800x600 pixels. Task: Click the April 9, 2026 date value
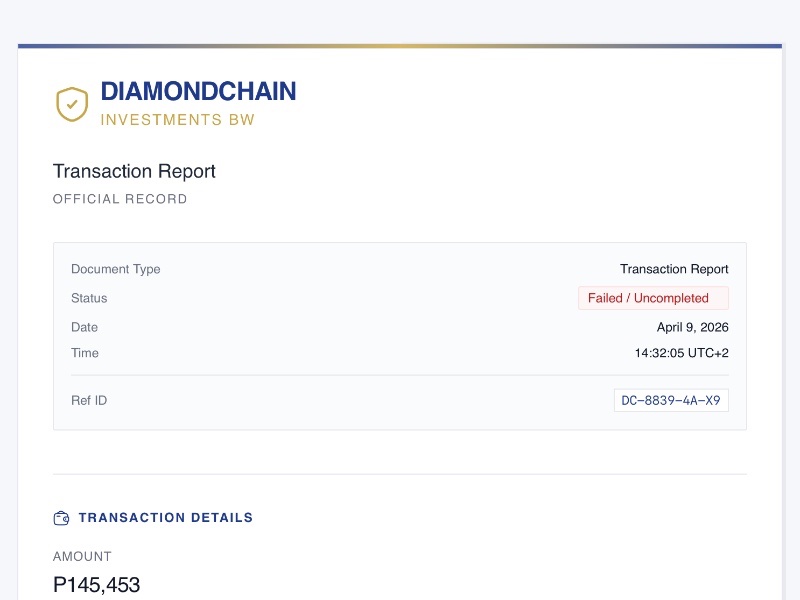coord(692,327)
